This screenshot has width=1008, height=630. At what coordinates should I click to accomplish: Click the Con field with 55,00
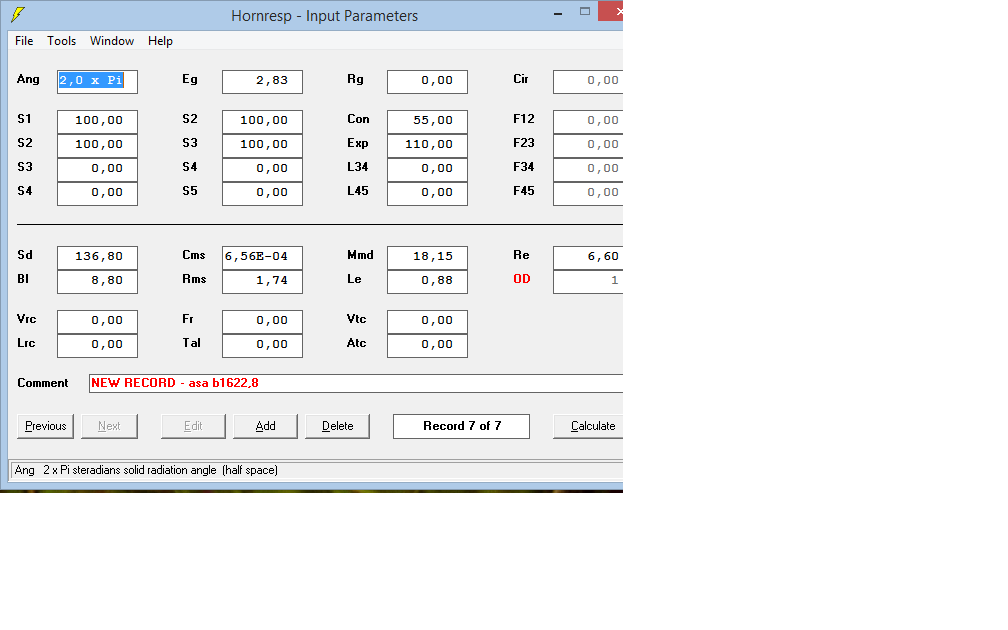[x=428, y=122]
